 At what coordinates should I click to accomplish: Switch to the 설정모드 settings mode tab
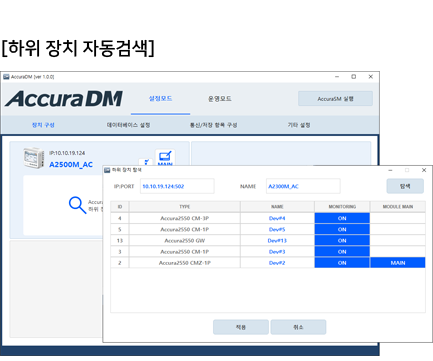click(160, 99)
